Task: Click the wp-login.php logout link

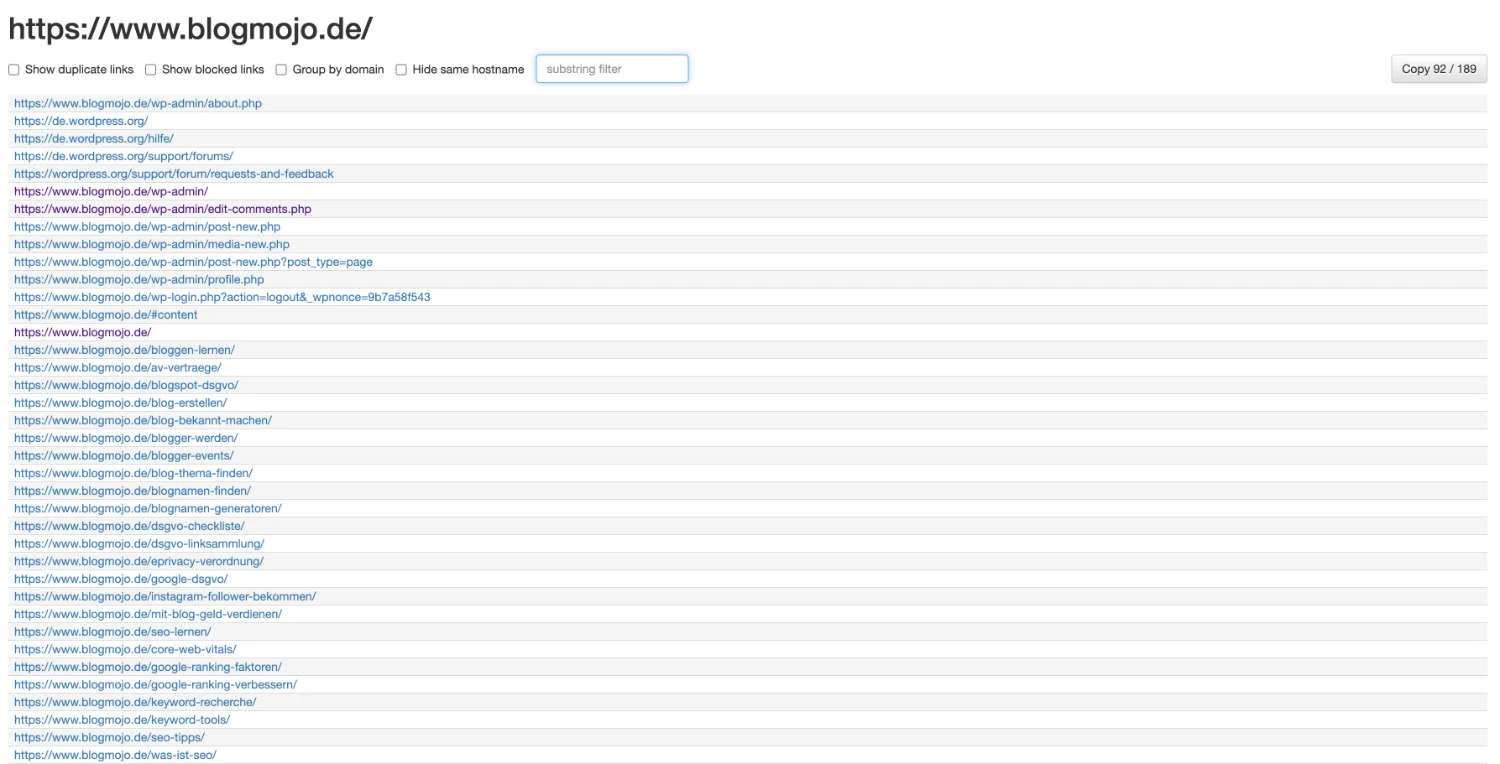Action: [x=222, y=297]
